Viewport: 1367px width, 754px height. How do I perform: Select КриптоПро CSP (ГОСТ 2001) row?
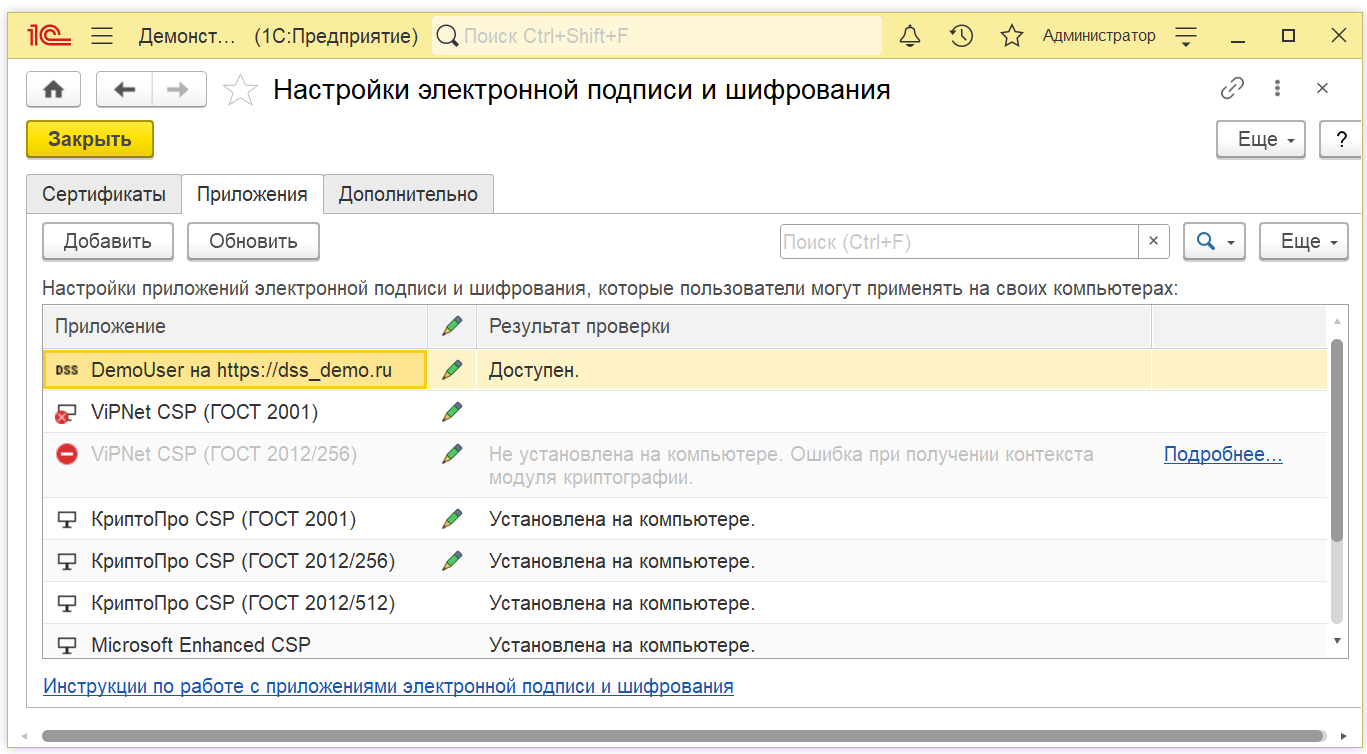[685, 519]
